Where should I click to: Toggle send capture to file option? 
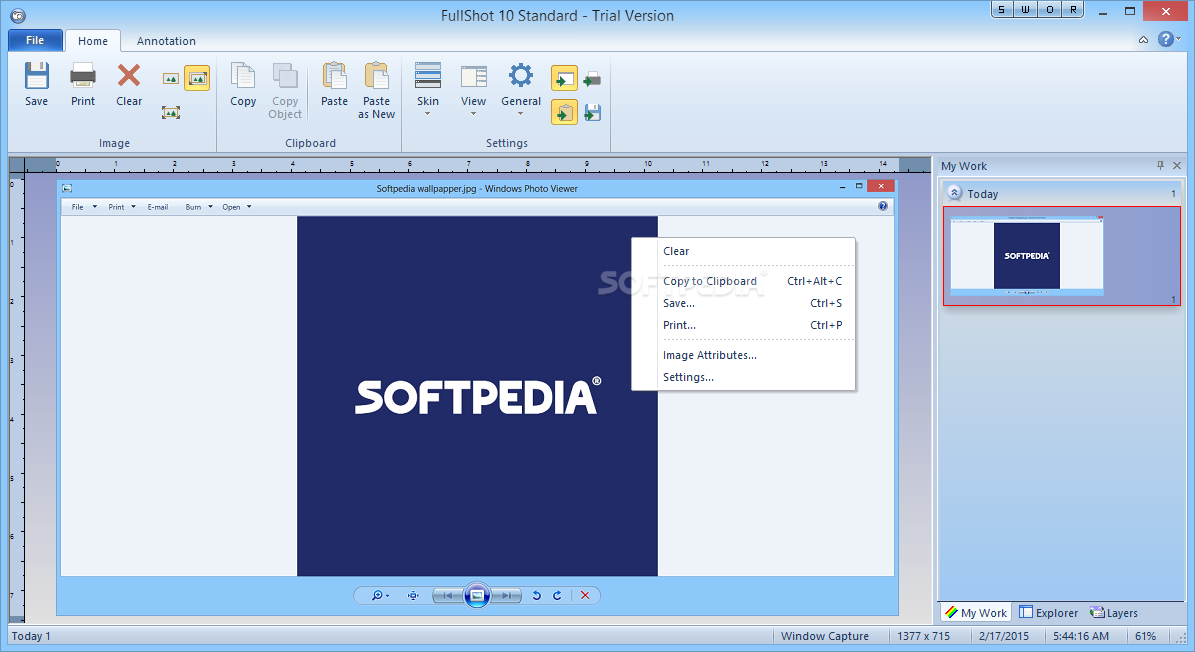point(592,113)
